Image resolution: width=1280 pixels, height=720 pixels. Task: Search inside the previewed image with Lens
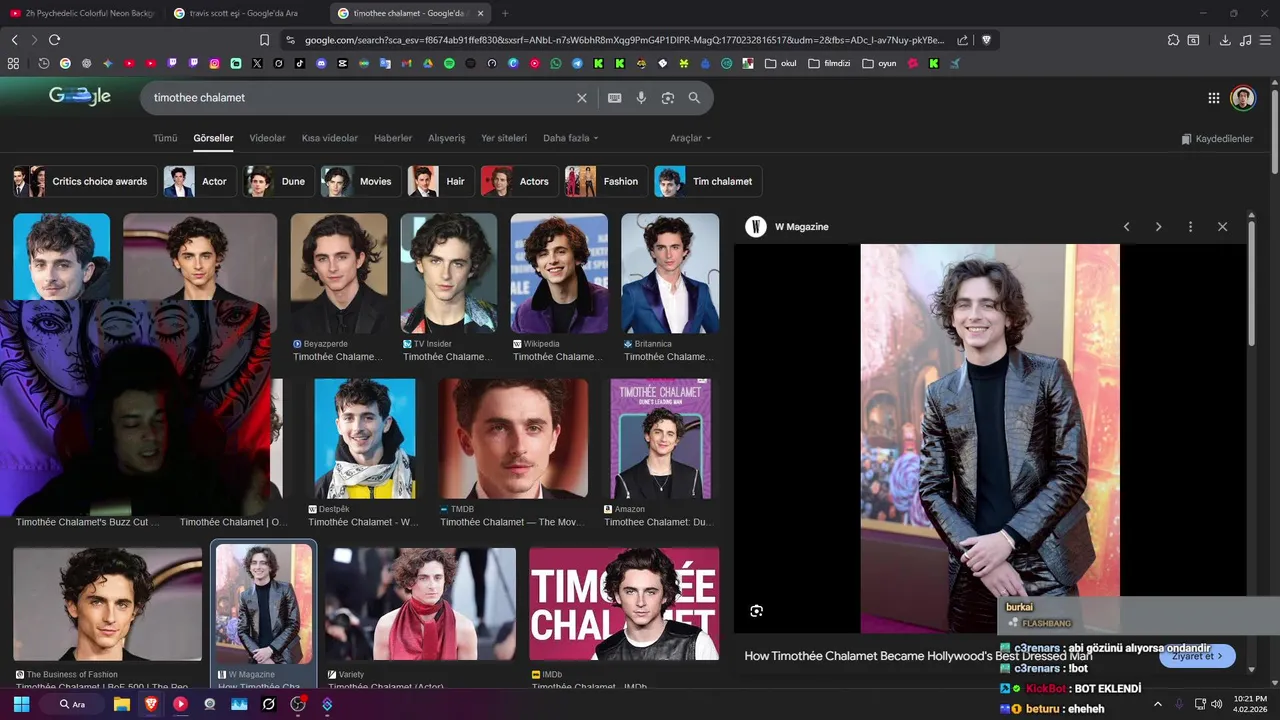tap(757, 611)
